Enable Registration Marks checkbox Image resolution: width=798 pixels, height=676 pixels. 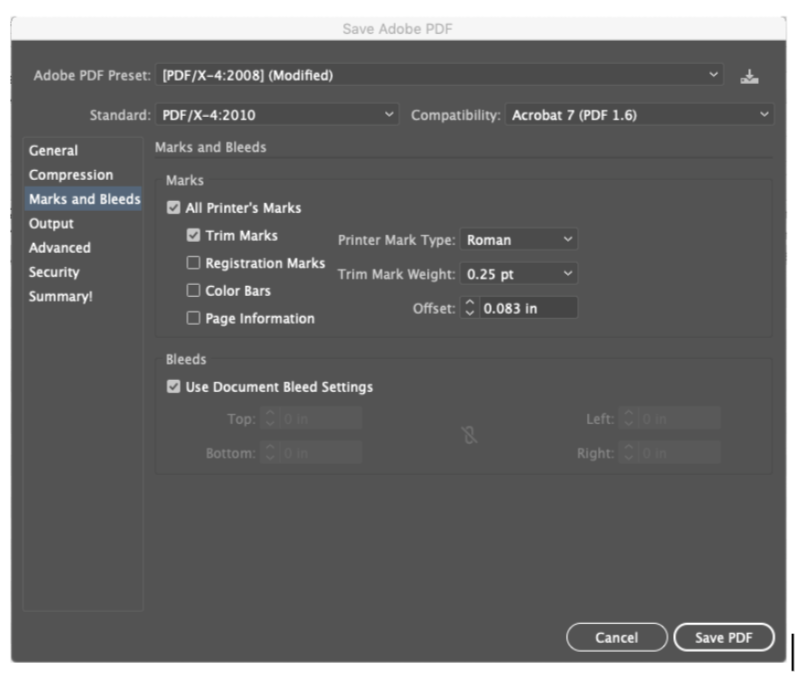[193, 263]
